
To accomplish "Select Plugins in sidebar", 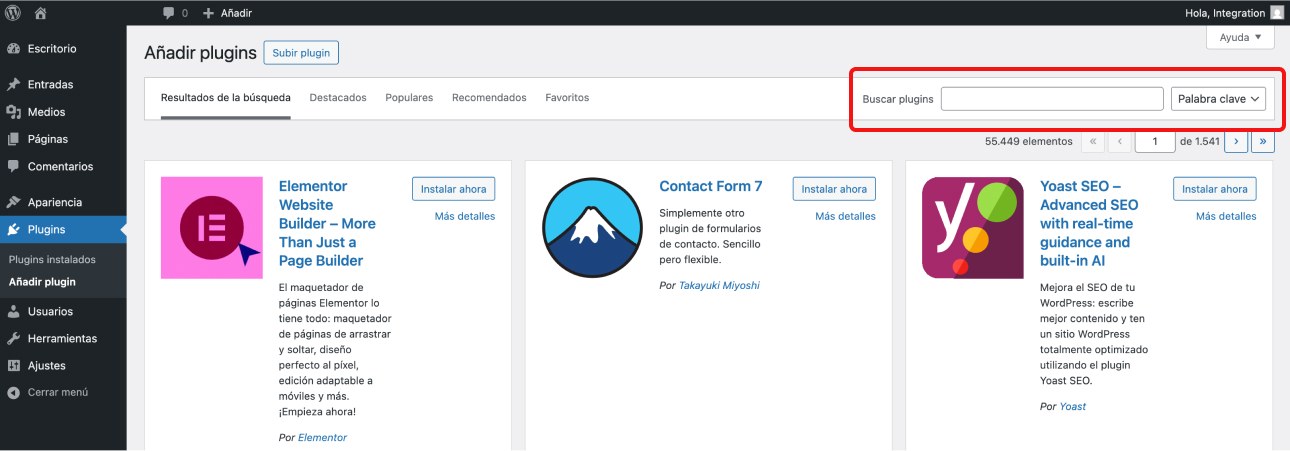I will coord(63,229).
